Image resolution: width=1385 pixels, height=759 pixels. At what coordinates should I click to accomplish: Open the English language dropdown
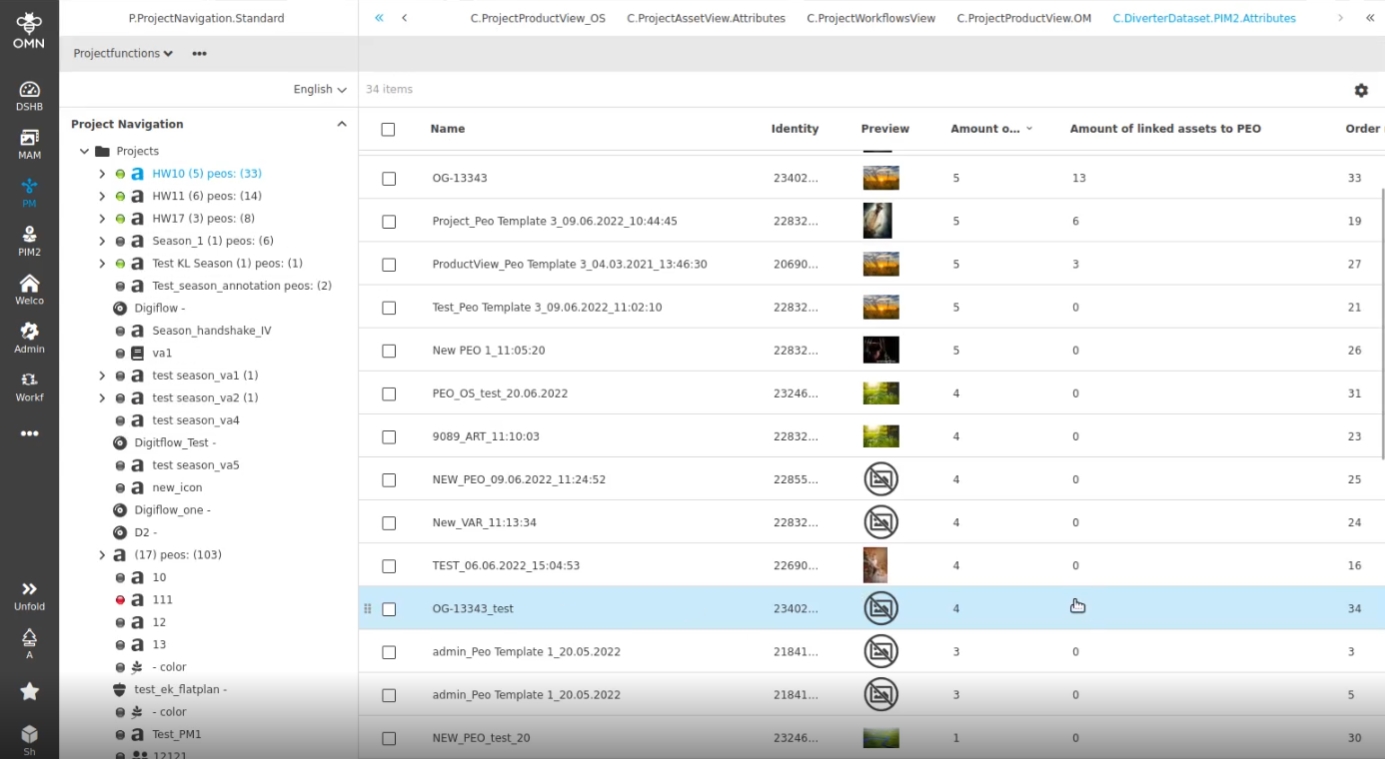(320, 90)
